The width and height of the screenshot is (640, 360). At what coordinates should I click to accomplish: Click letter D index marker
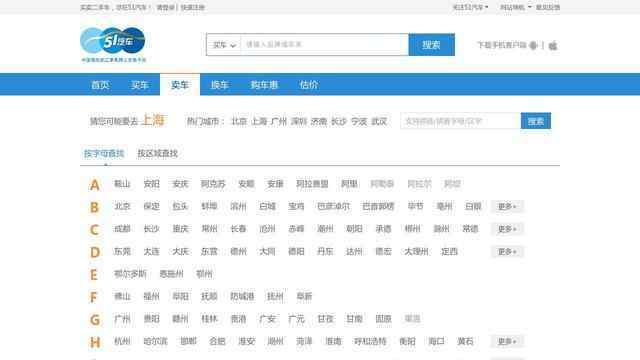[95, 252]
